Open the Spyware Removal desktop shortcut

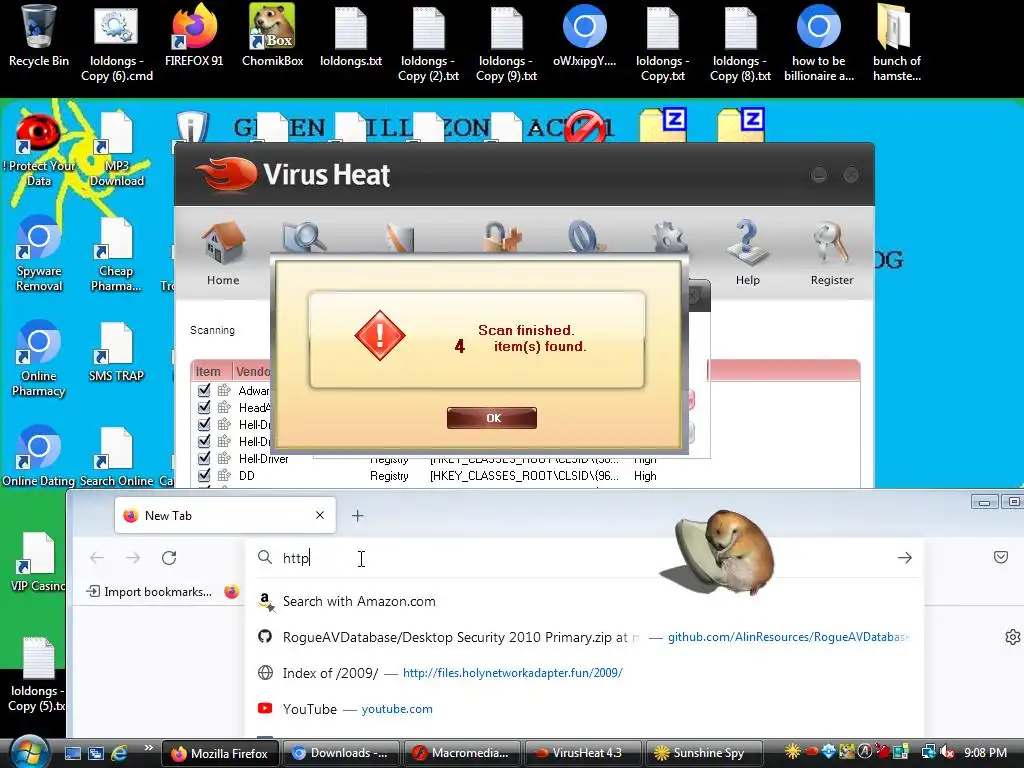click(39, 255)
